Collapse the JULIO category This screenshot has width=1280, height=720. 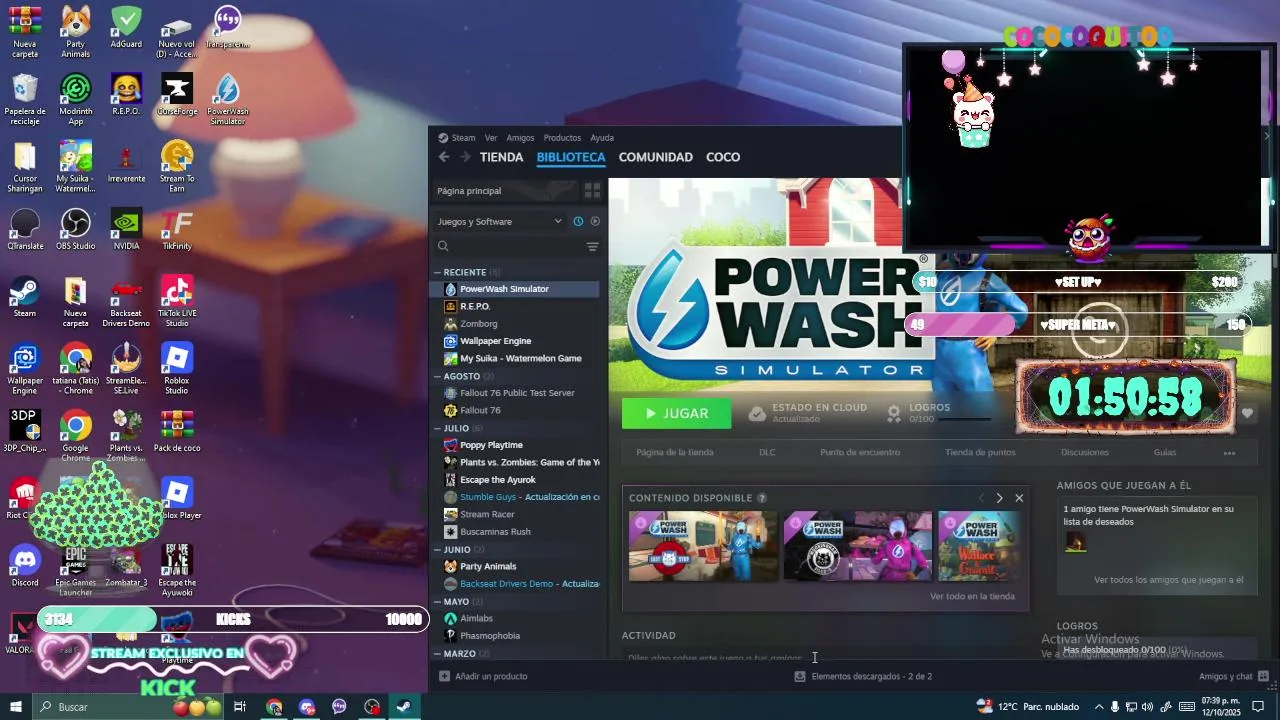click(437, 428)
